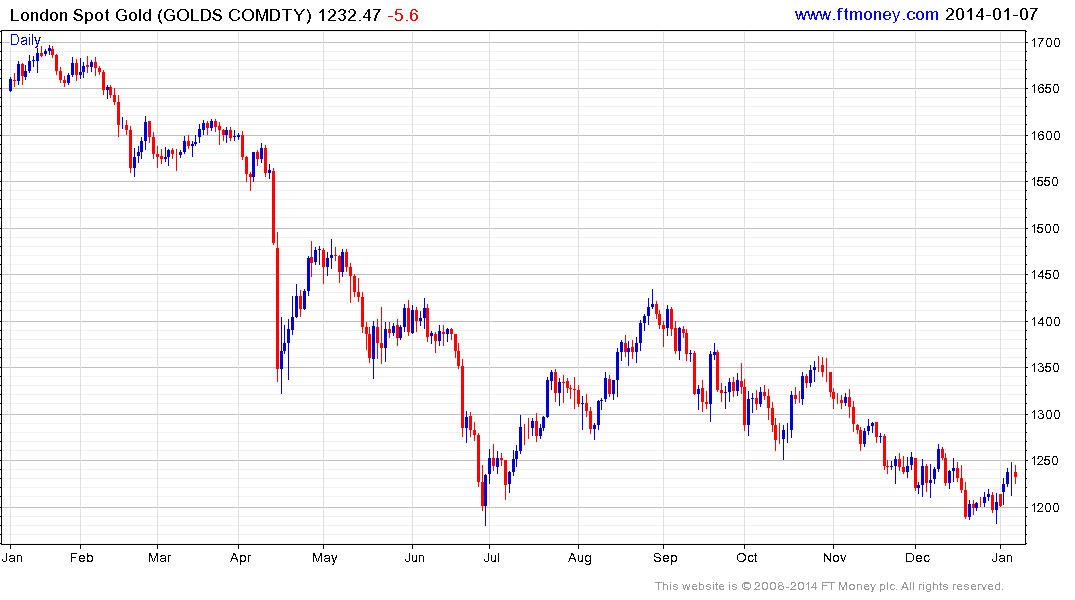This screenshot has height=600, width=1075.
Task: Click the 'Jun' month axis label
Action: (x=415, y=557)
